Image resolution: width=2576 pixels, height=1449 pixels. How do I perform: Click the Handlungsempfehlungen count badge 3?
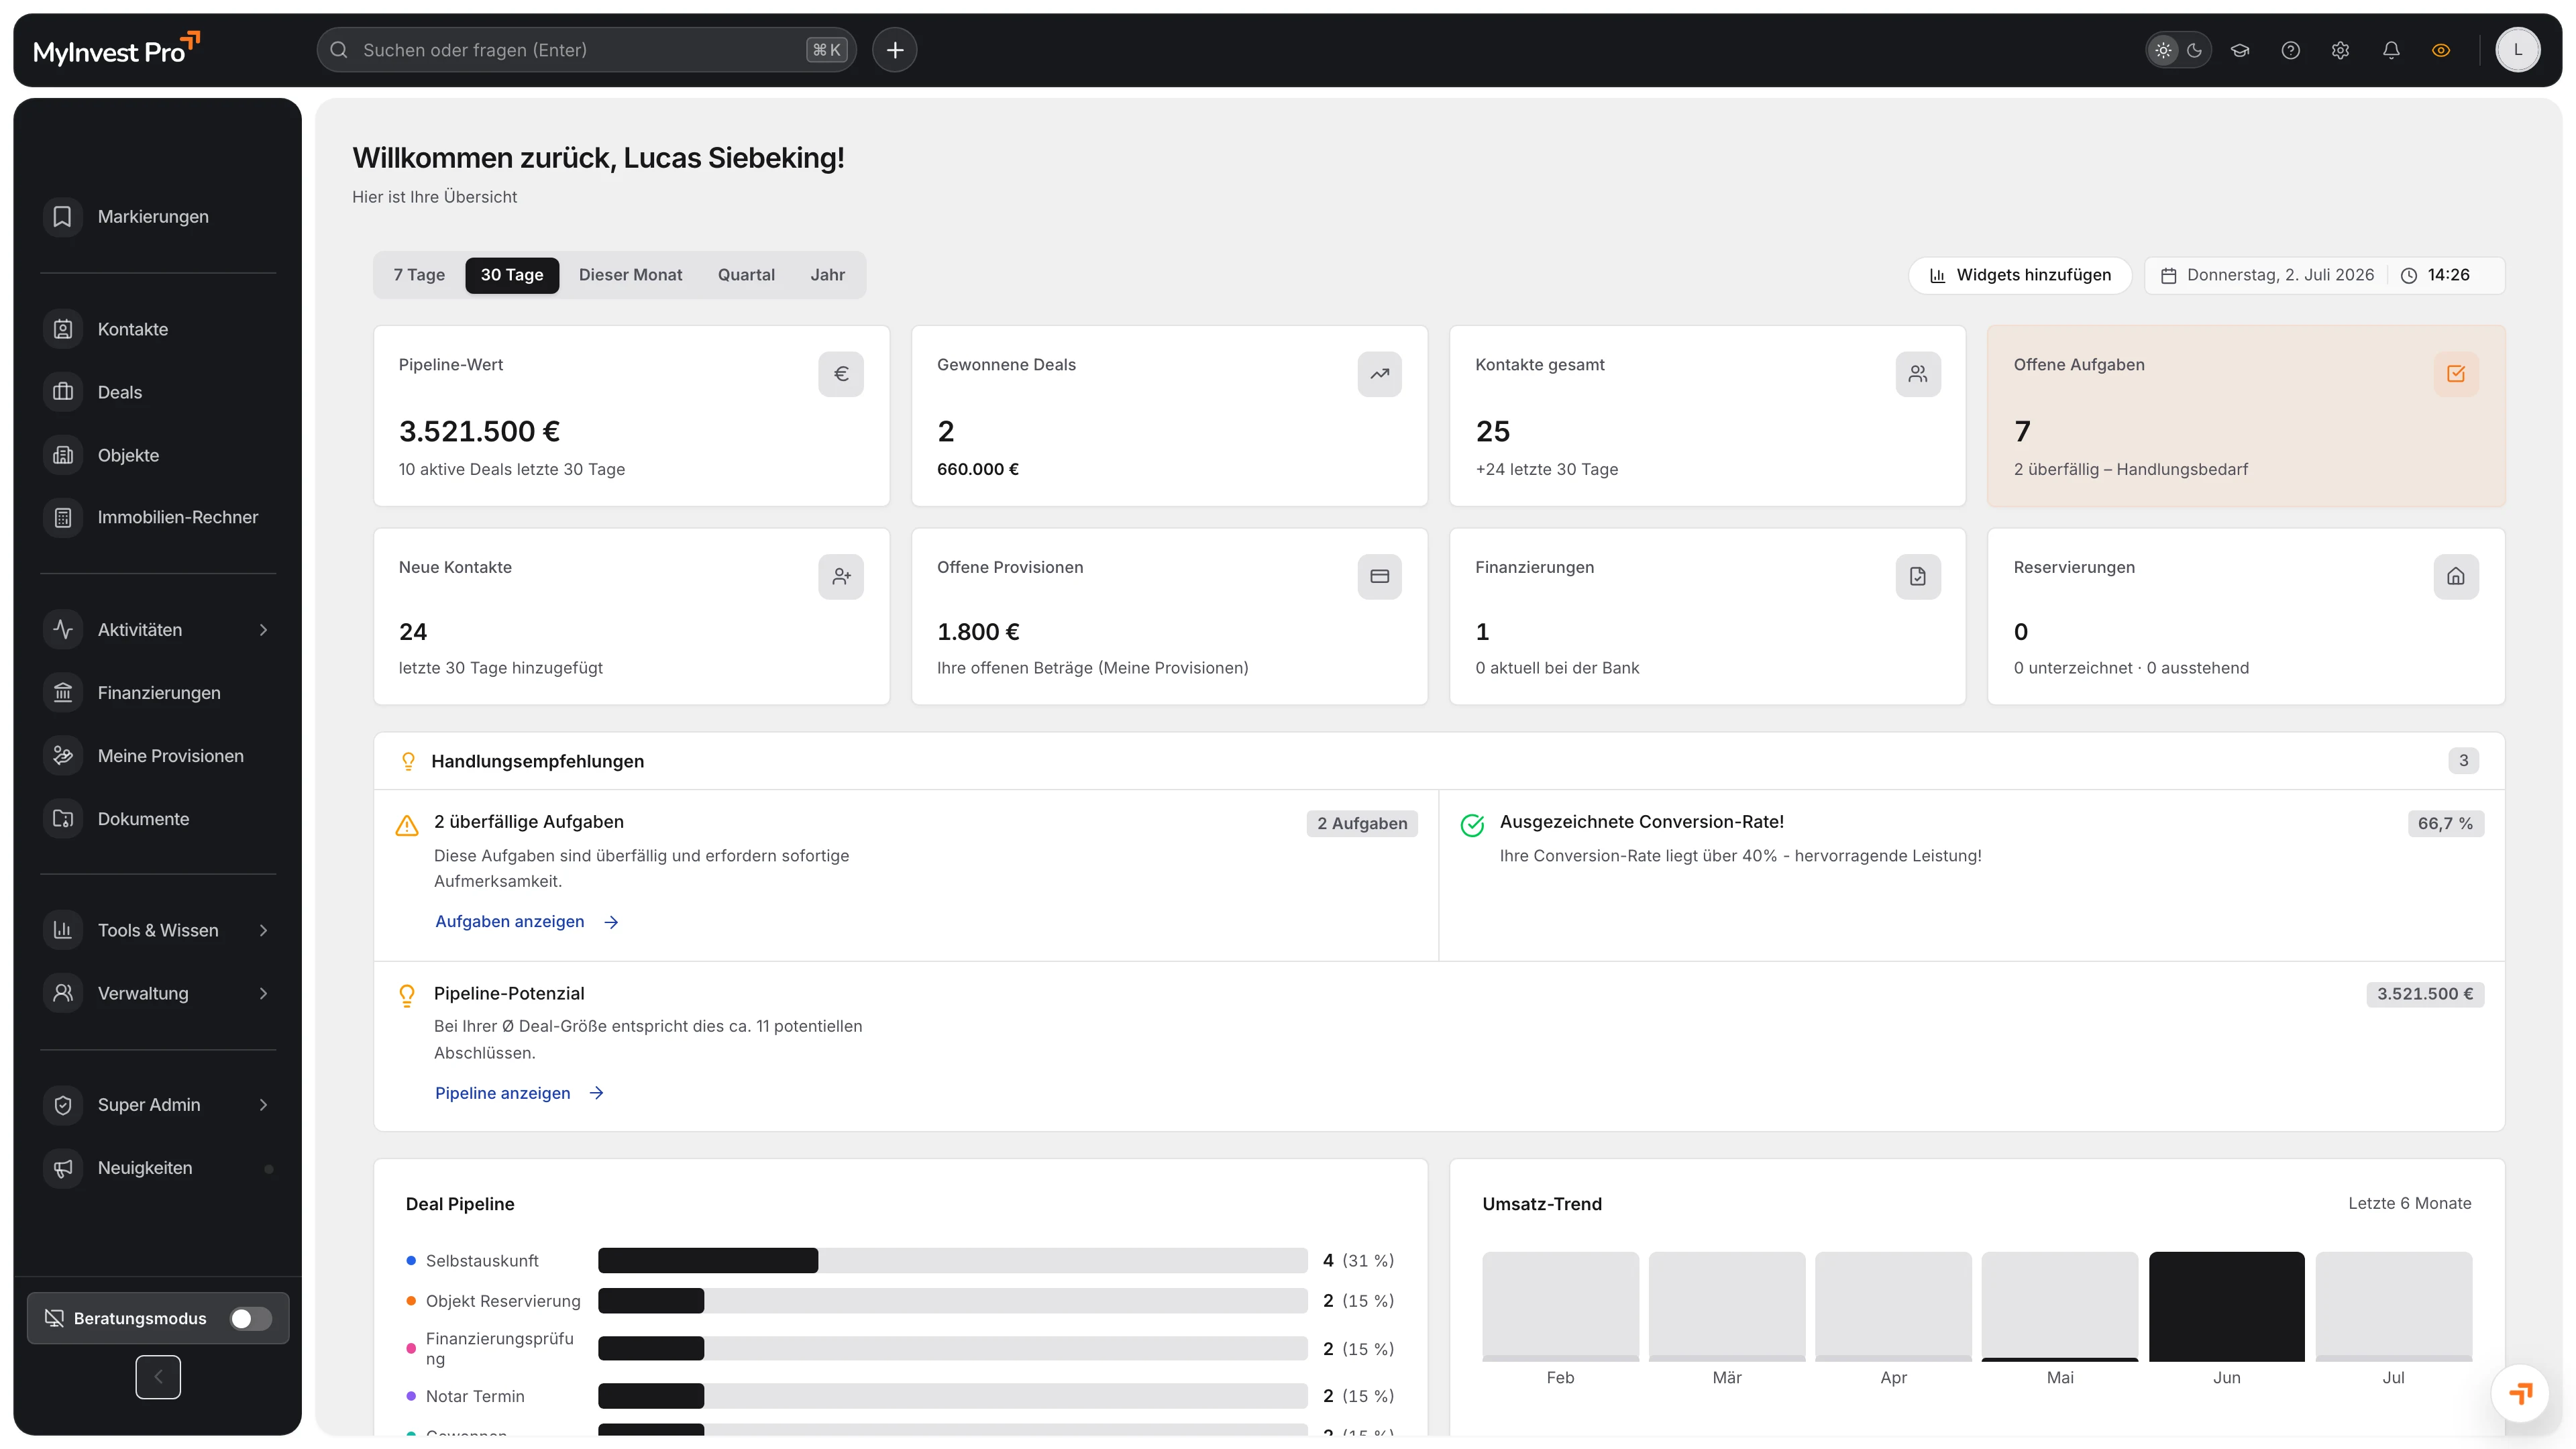tap(2463, 761)
